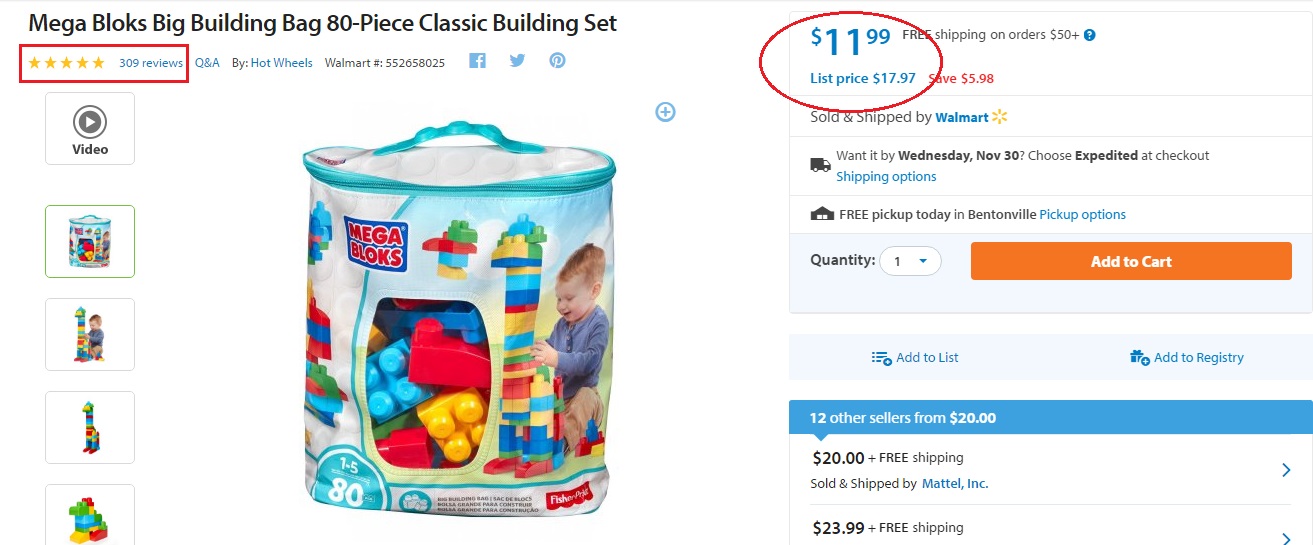Add item to Registry
The width and height of the screenshot is (1313, 545).
(x=1187, y=357)
